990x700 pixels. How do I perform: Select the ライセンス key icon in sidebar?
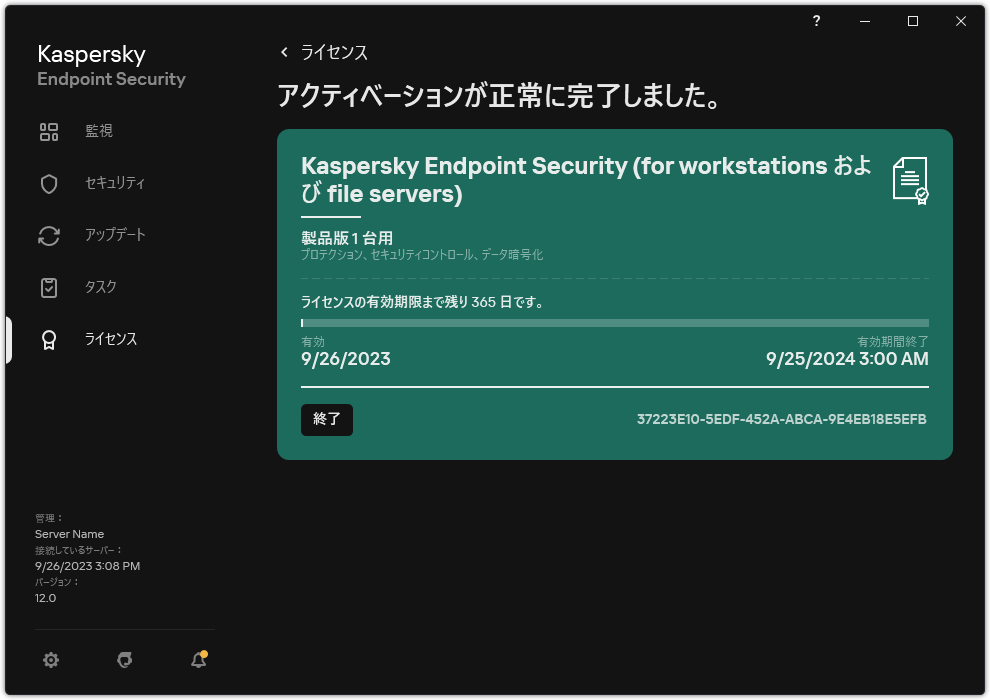pos(49,339)
